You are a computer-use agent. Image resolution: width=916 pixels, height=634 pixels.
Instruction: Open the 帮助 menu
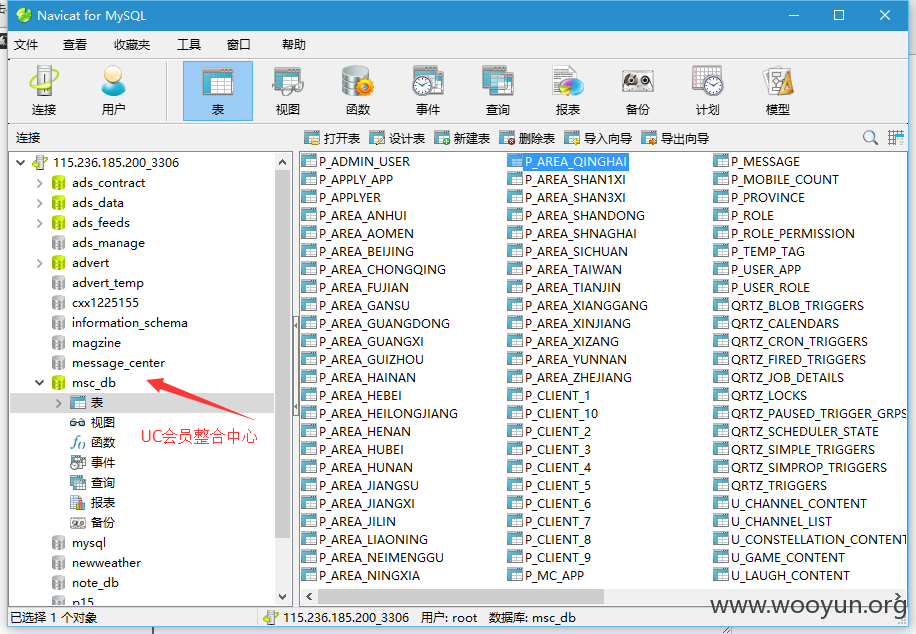click(x=293, y=45)
